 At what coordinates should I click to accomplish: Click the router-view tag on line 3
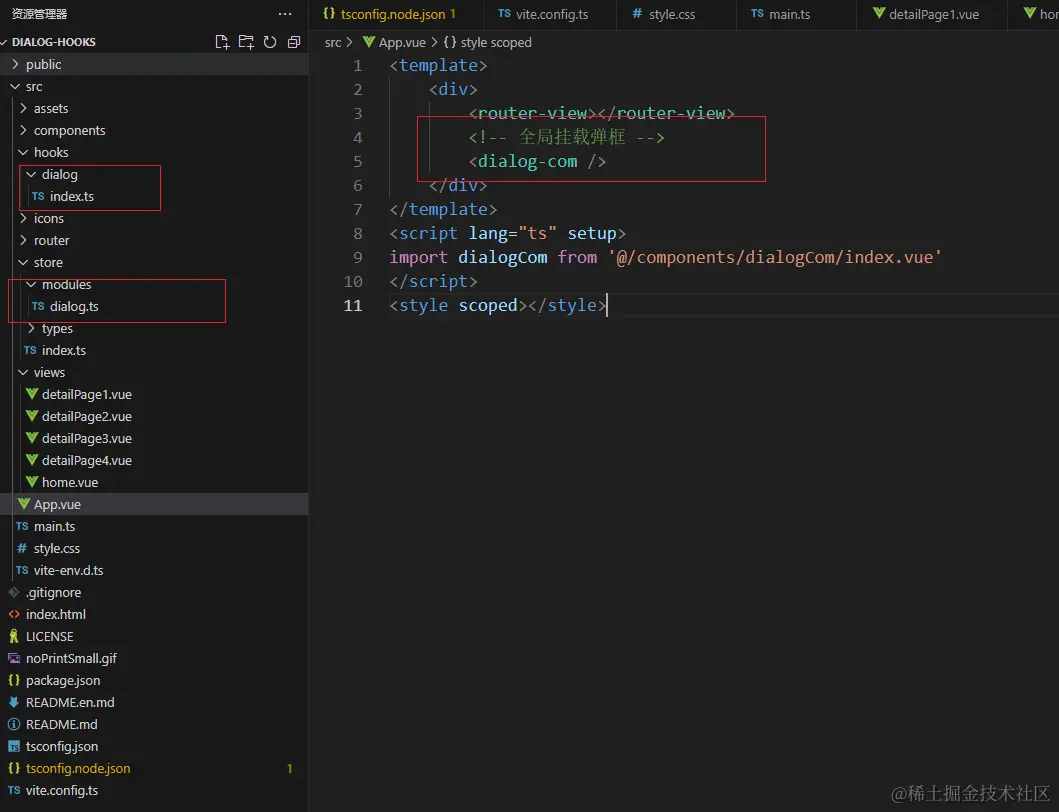(x=601, y=113)
